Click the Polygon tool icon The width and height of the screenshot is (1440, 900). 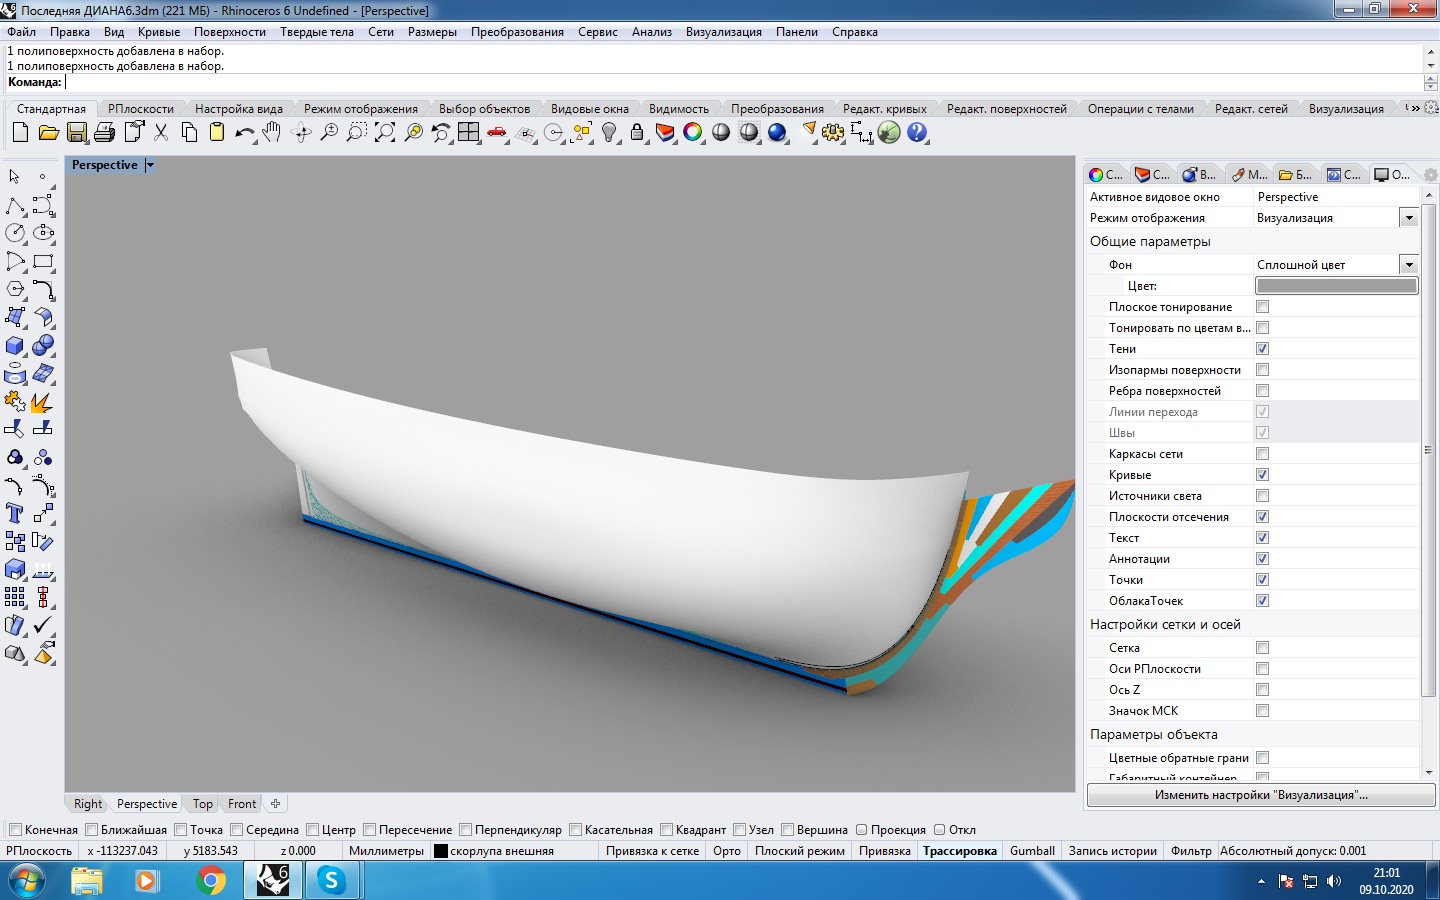click(x=15, y=289)
